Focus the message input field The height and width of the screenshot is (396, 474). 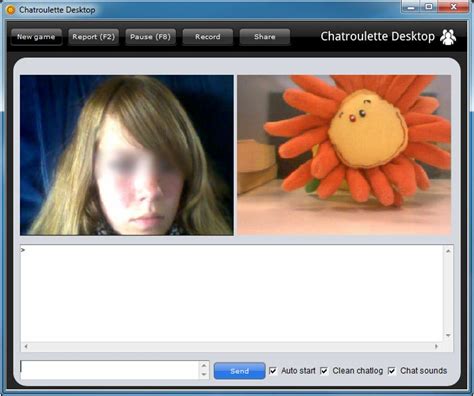click(110, 370)
